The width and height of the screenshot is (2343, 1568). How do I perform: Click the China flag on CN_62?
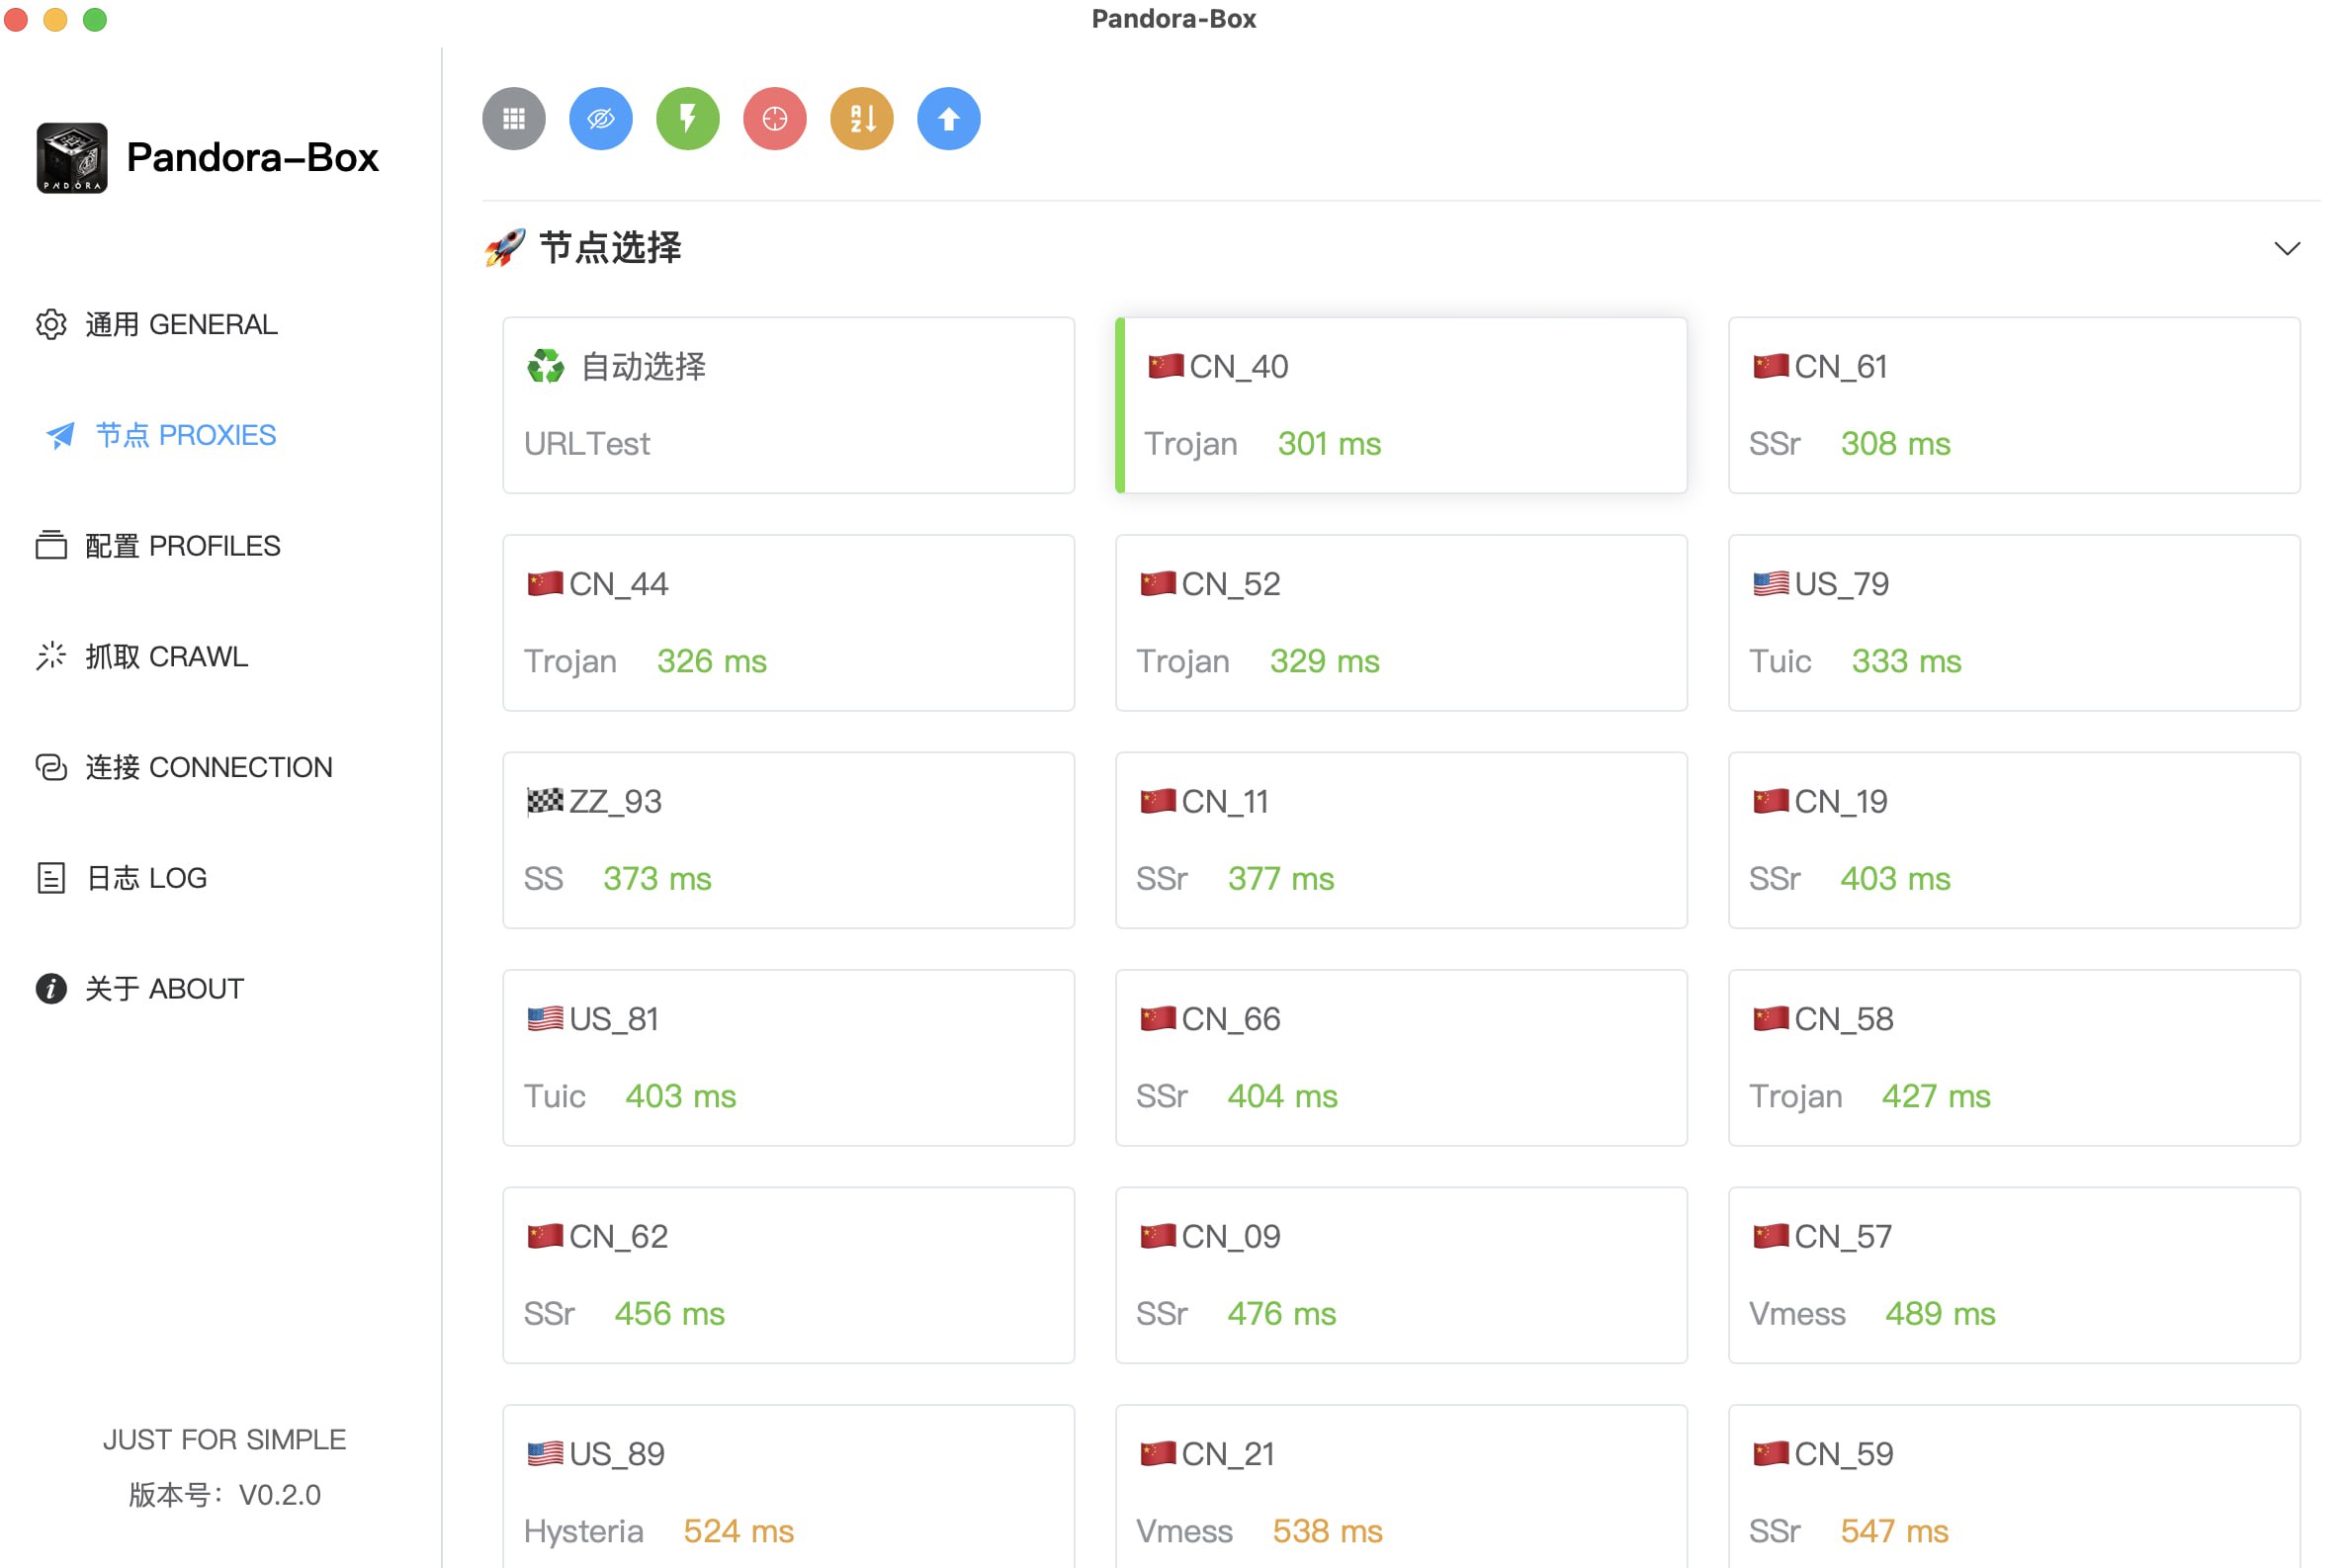(x=545, y=1237)
